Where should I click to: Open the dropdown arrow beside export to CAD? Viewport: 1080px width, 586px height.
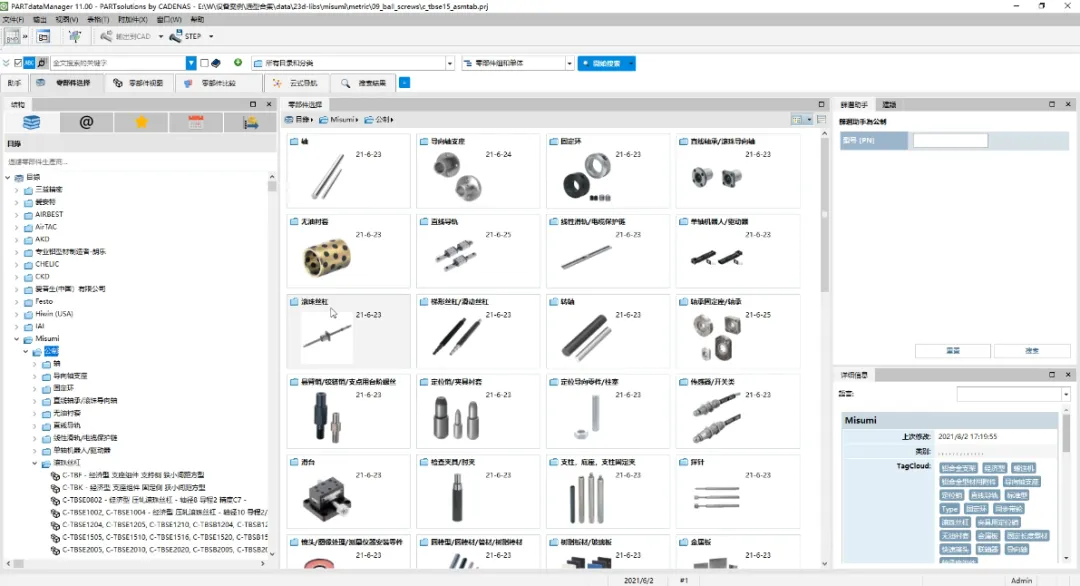coord(160,36)
